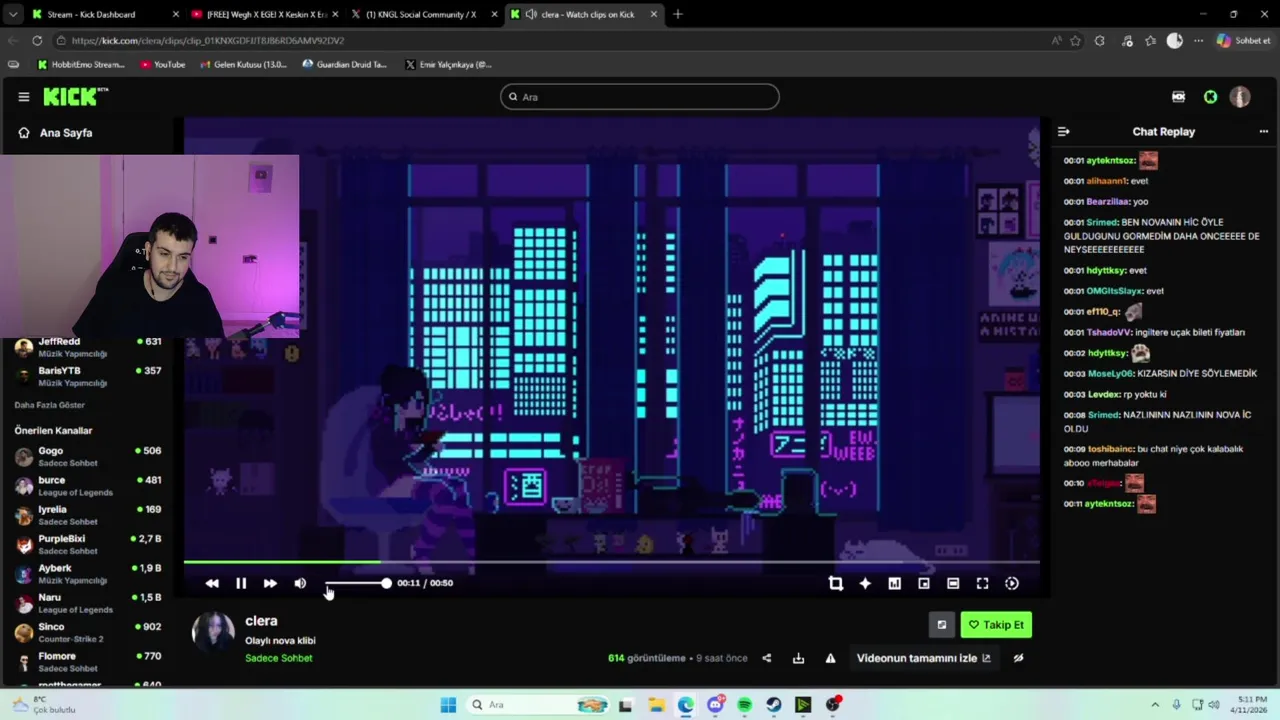Click the crop clip icon in player
Screen dimensions: 1280x720
(x=836, y=583)
